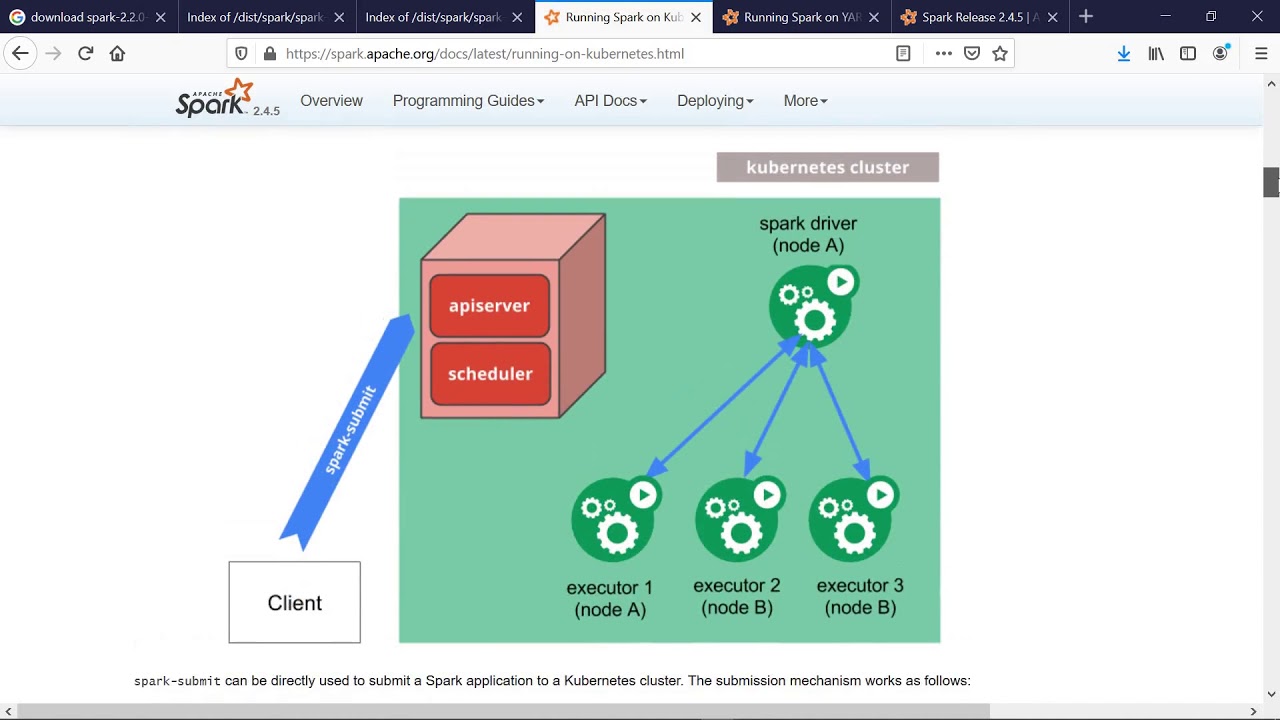Viewport: 1280px width, 720px height.
Task: Click the 'spark-submit' code text
Action: pyautogui.click(x=177, y=681)
